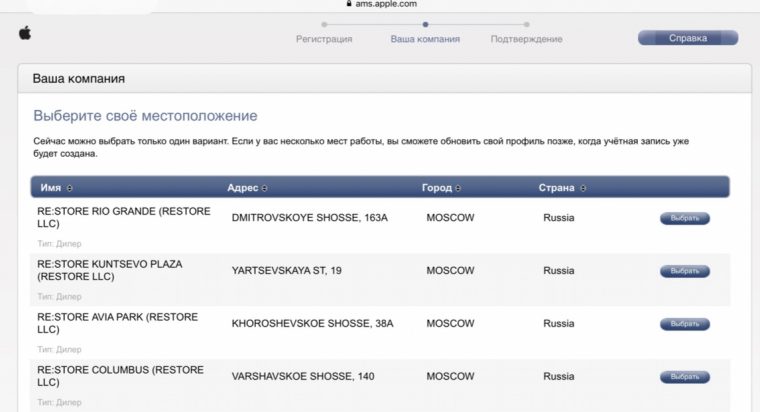Click sort arrows icon beside Имя
Image resolution: width=760 pixels, height=412 pixels.
[70, 188]
